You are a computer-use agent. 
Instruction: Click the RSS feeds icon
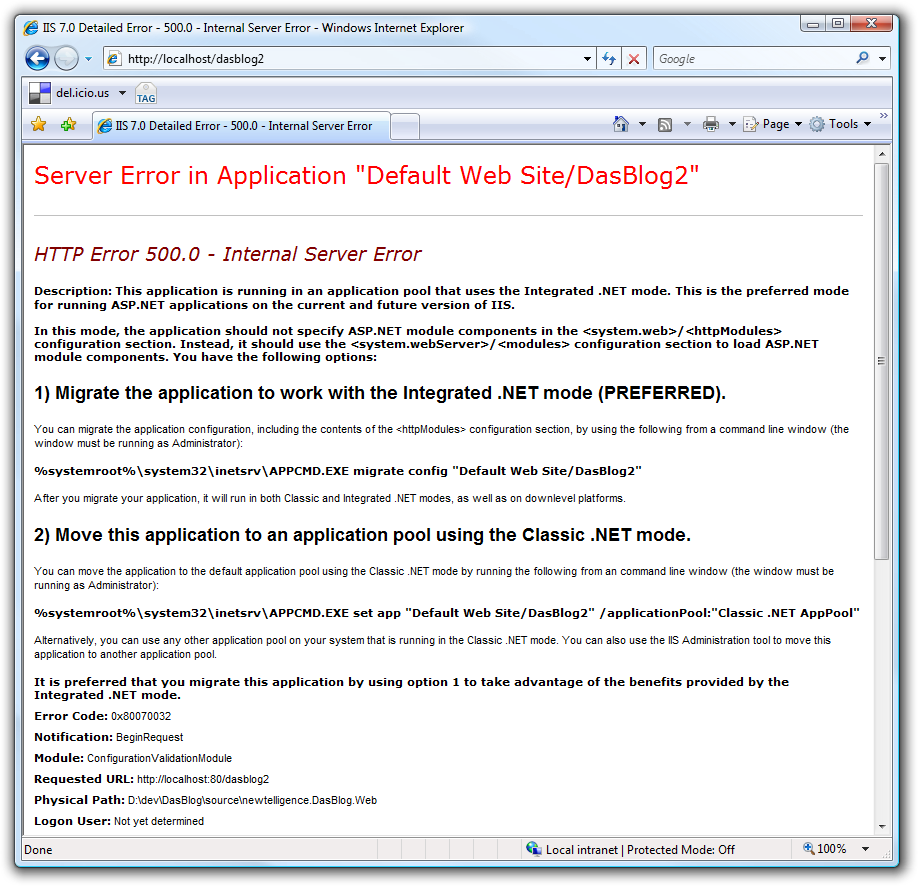coord(665,125)
